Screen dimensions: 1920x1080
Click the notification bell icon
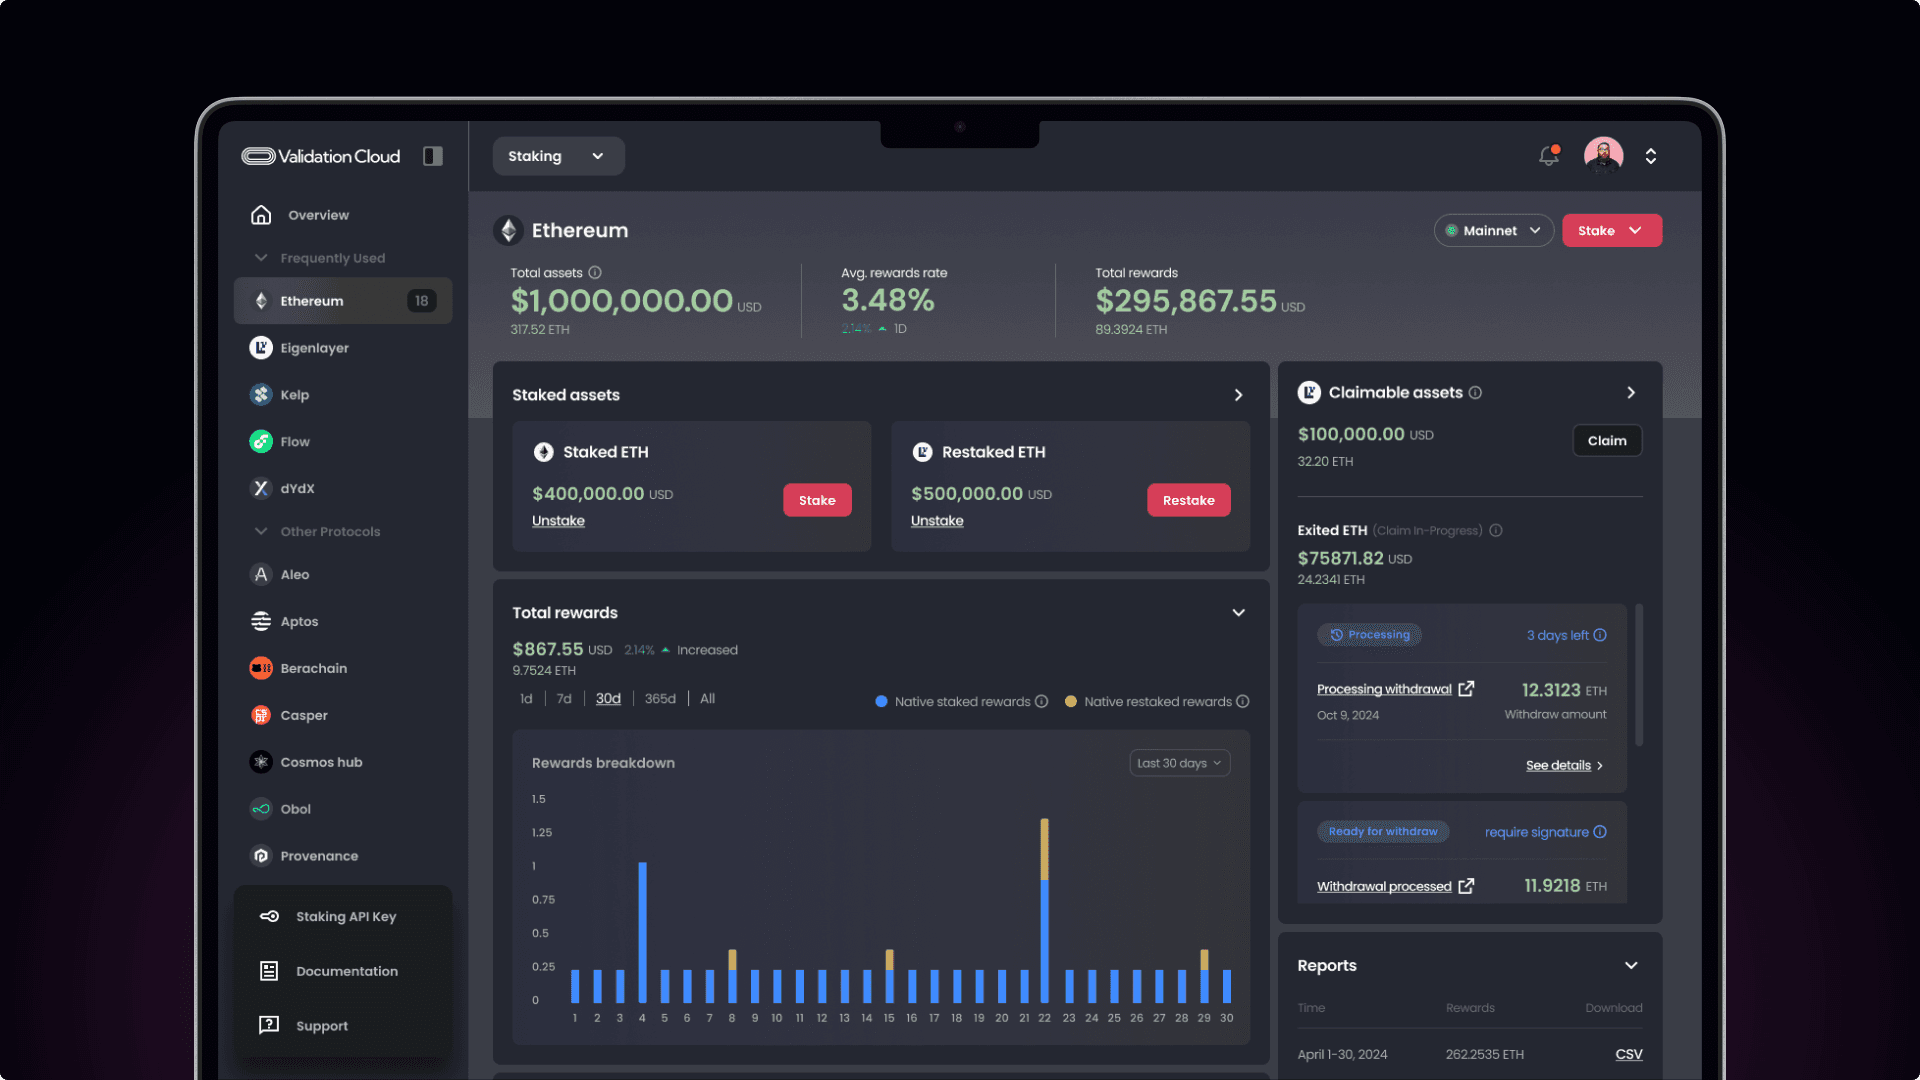pos(1548,156)
